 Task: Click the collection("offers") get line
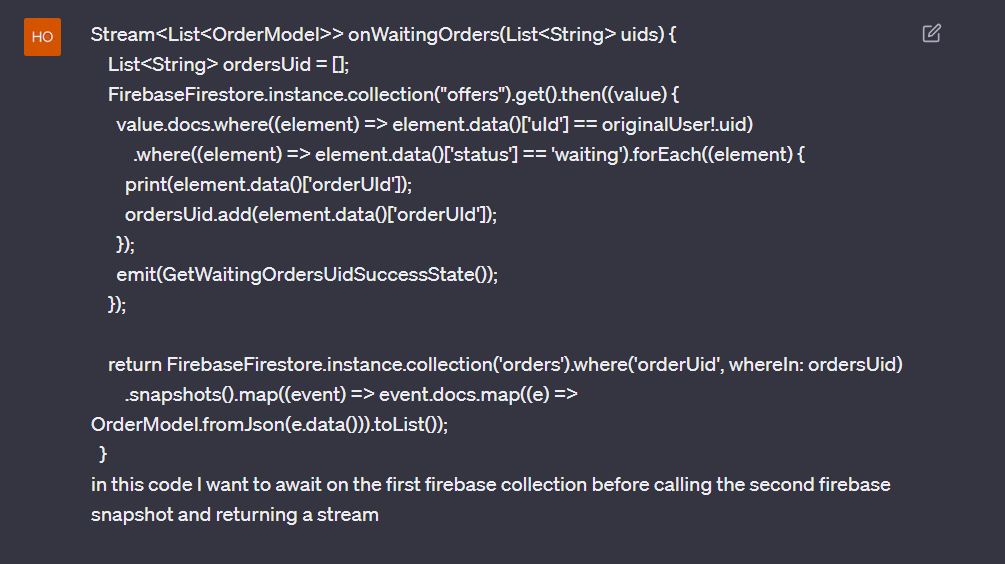coord(394,95)
